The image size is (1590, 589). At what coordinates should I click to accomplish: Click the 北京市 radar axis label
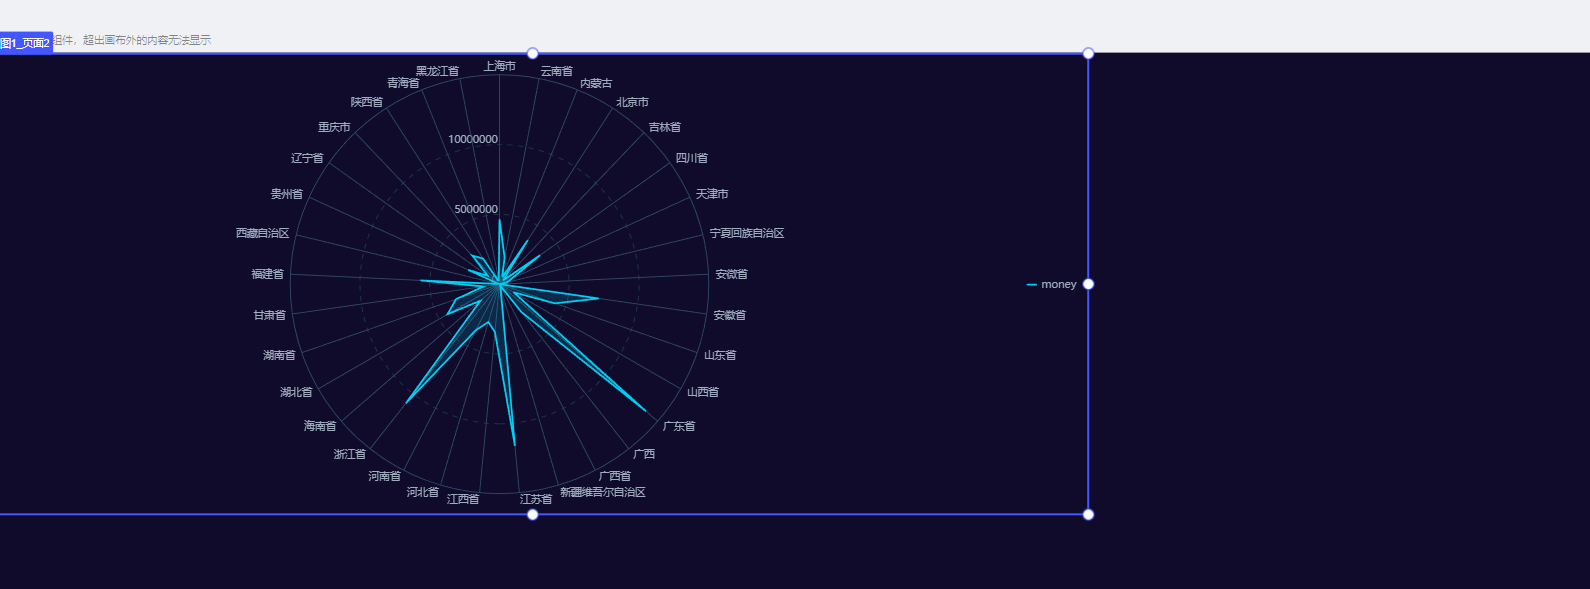tap(633, 102)
